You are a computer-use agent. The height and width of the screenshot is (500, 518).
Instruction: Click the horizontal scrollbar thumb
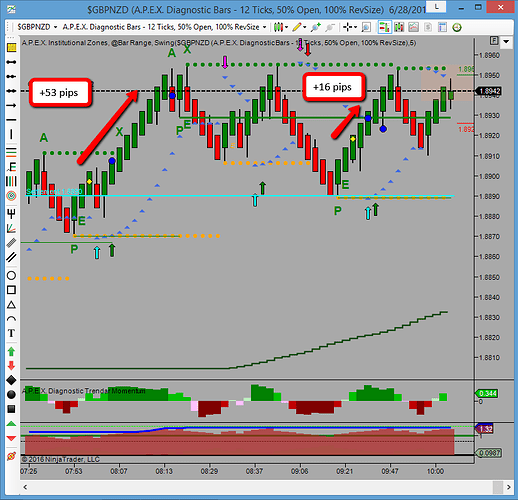[498, 487]
